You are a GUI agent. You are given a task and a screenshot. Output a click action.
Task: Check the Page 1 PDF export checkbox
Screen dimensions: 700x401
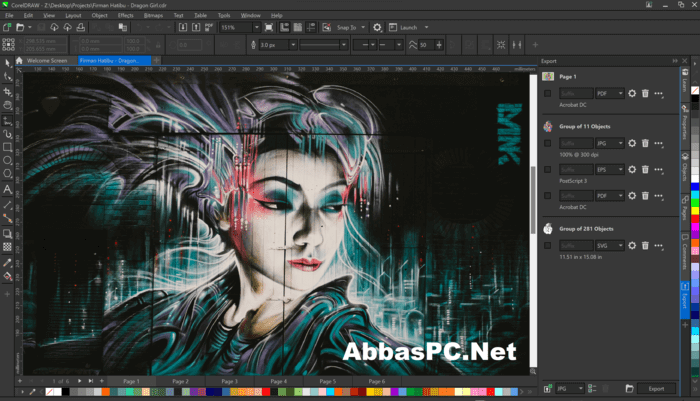[x=547, y=93]
